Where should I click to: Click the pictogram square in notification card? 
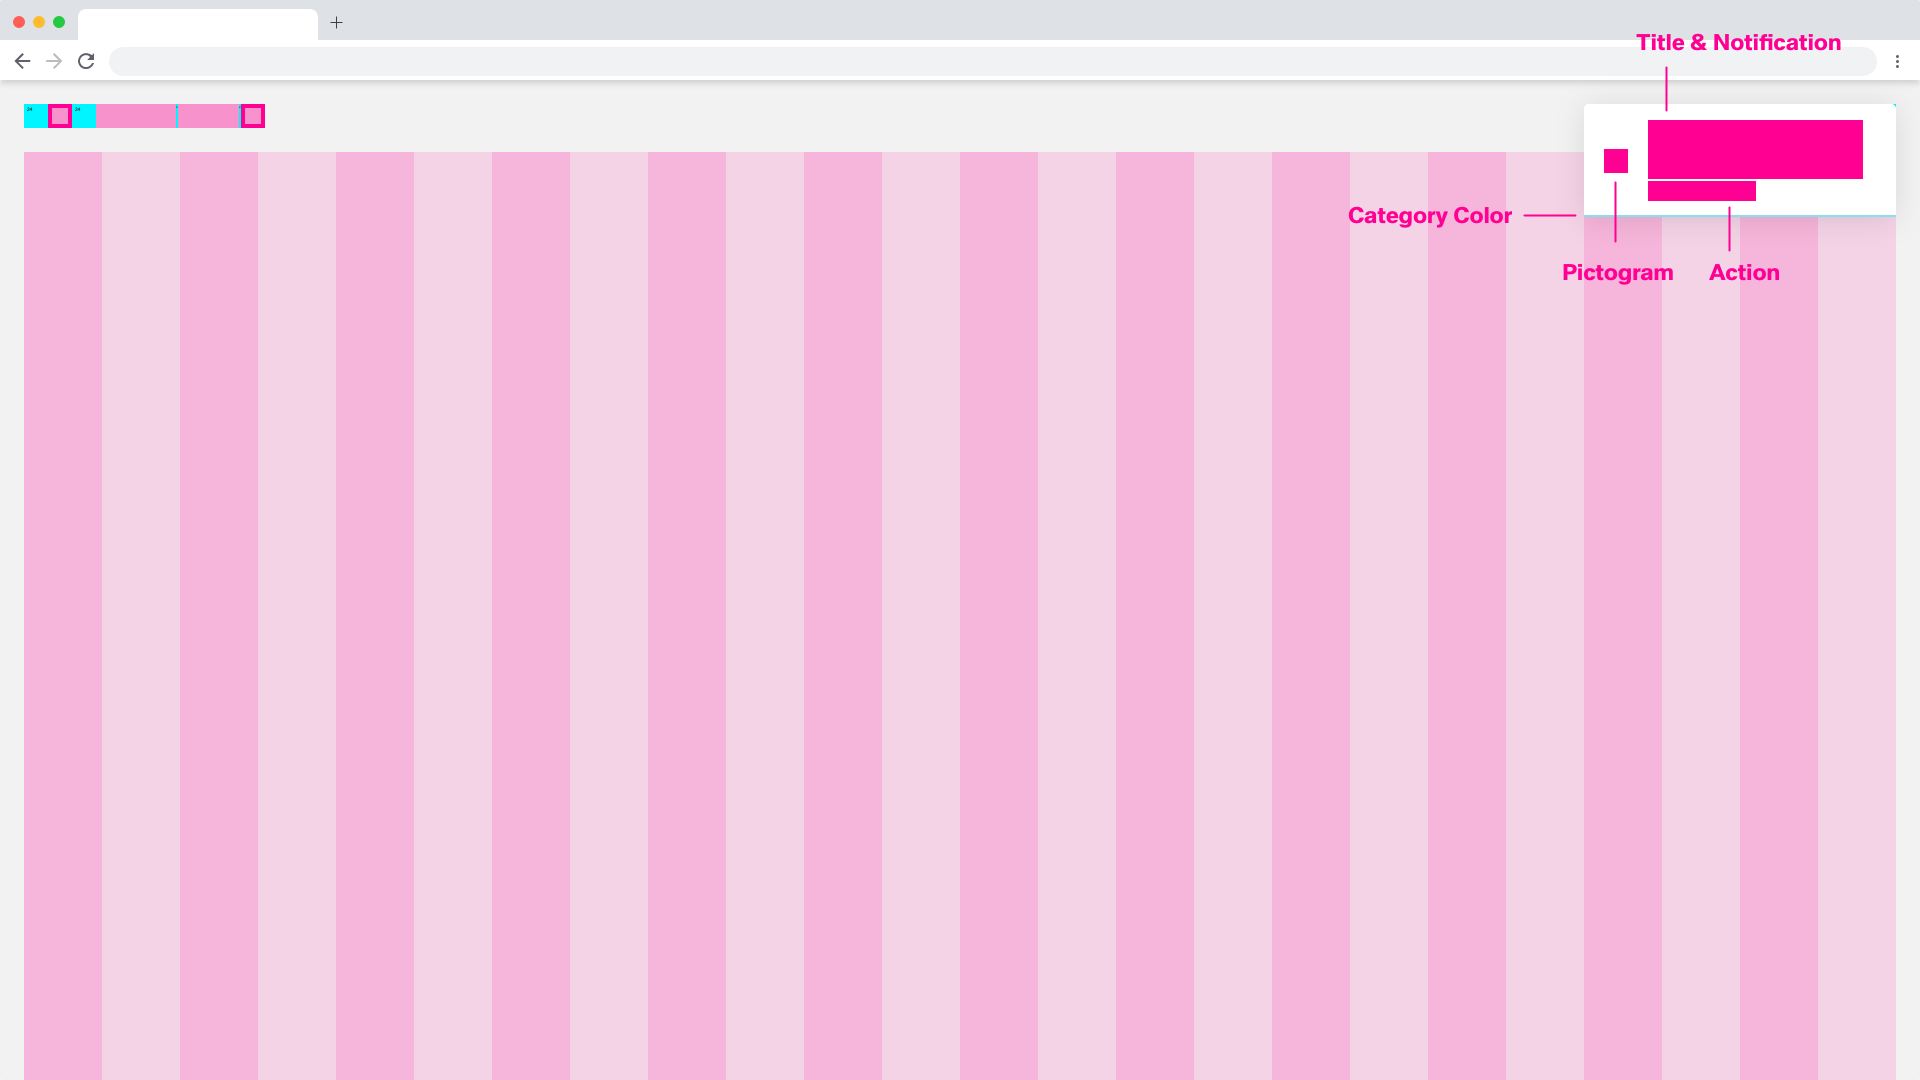pos(1615,161)
